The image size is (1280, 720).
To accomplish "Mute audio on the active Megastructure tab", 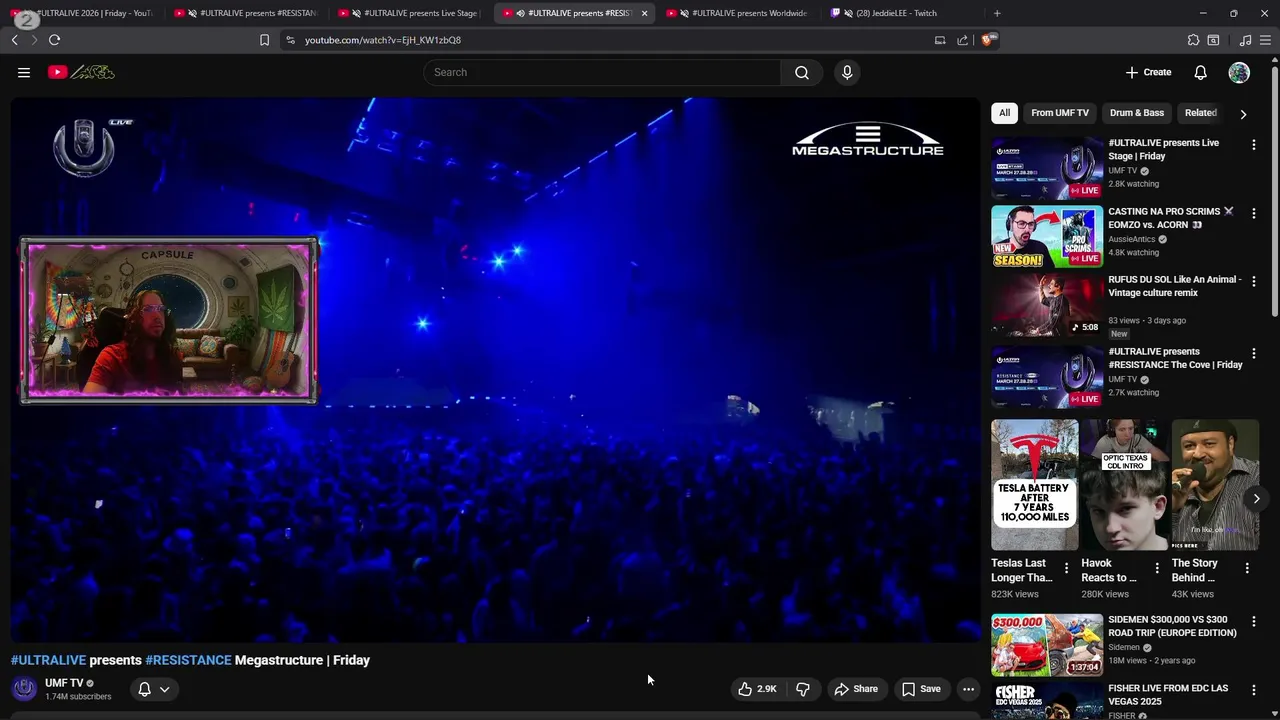I will (x=520, y=13).
